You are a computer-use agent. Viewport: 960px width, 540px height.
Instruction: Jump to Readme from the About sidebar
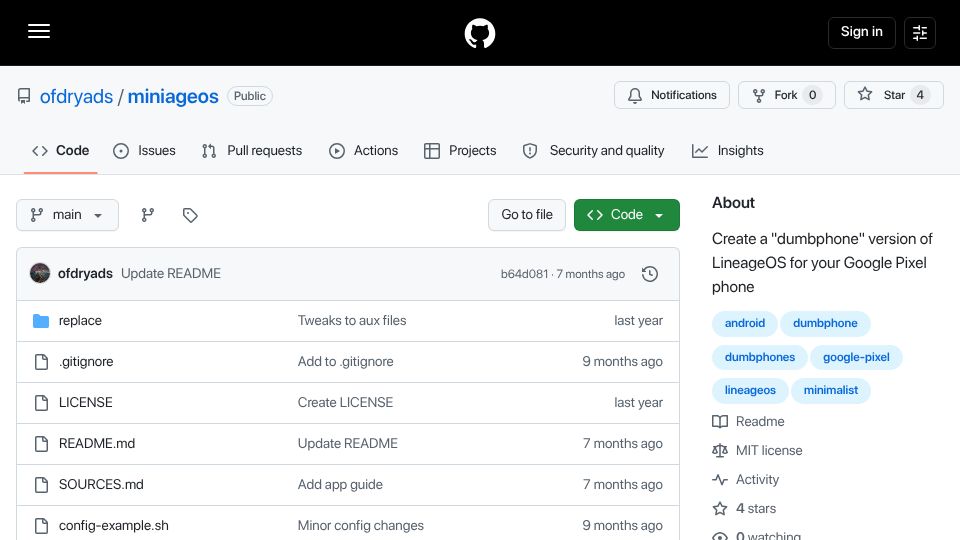click(748, 421)
